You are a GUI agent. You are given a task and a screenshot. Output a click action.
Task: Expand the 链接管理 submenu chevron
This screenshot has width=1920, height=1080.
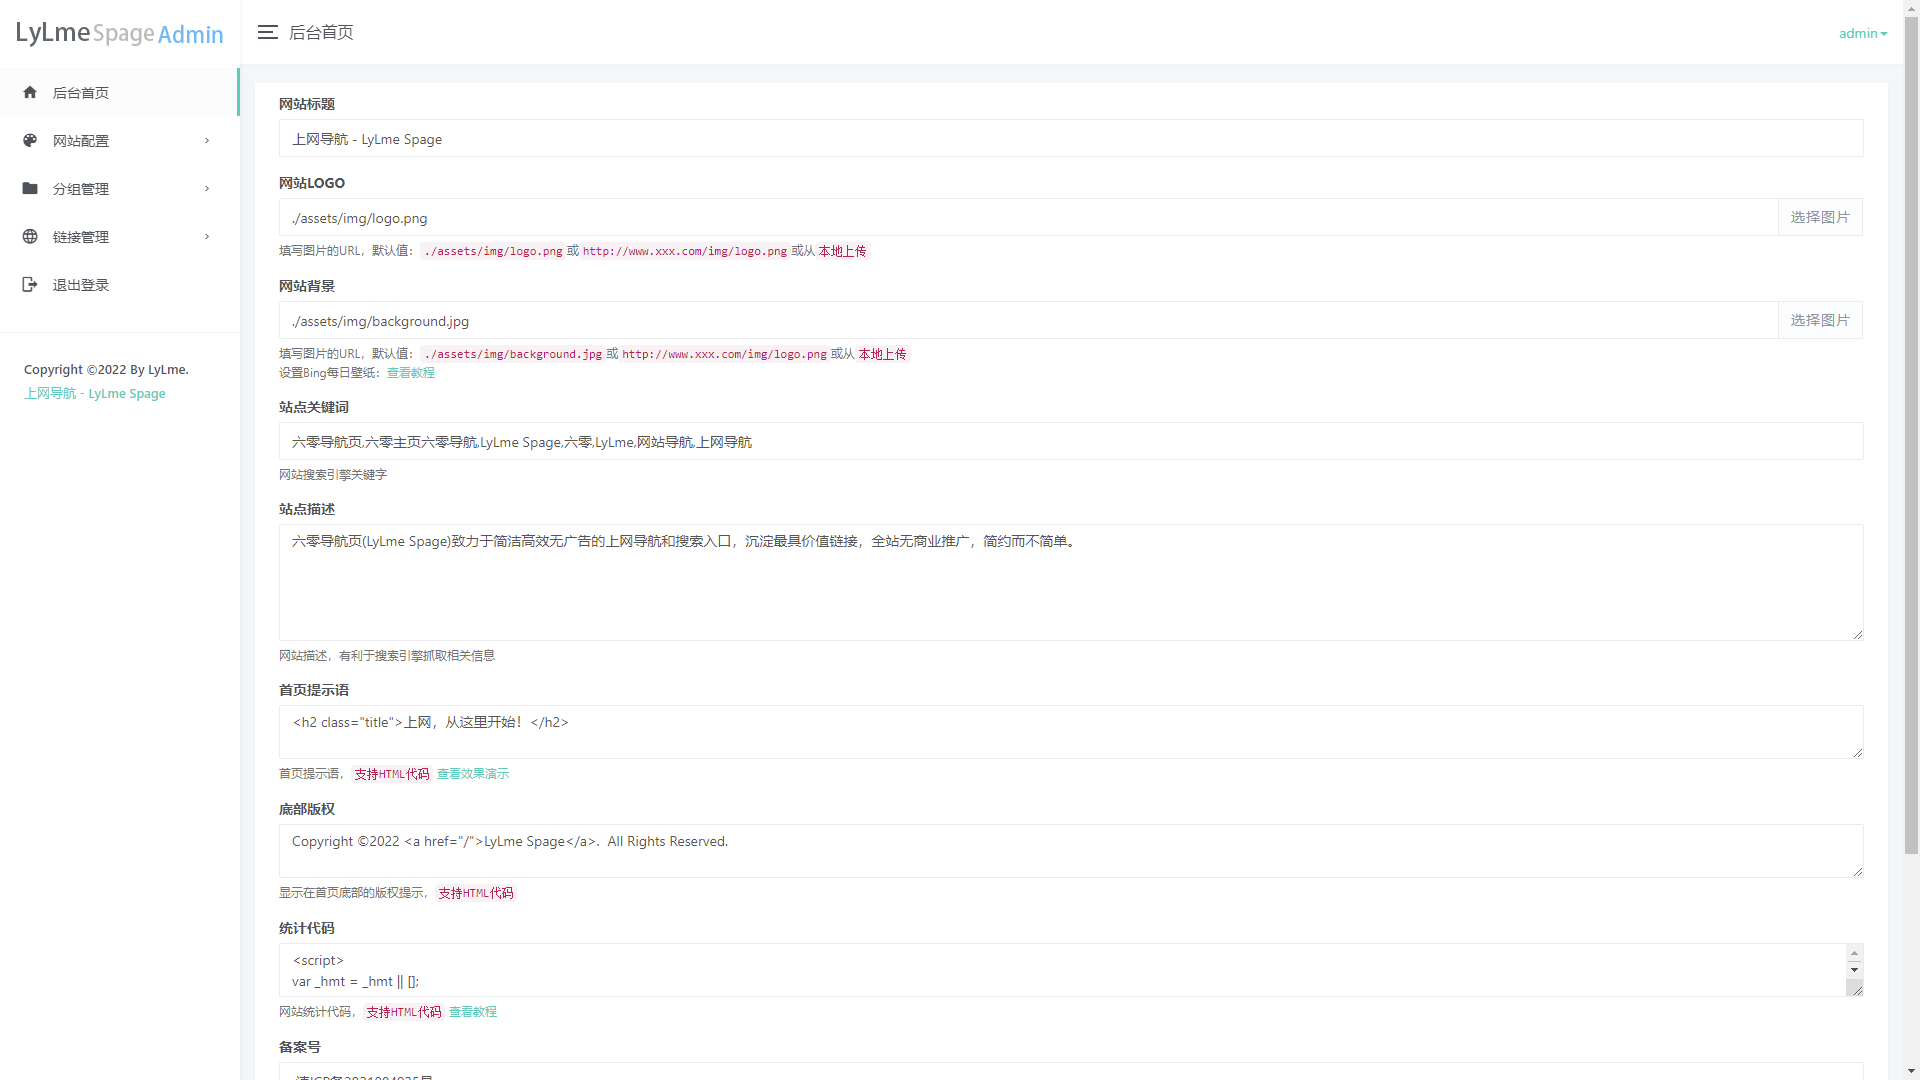pyautogui.click(x=207, y=236)
